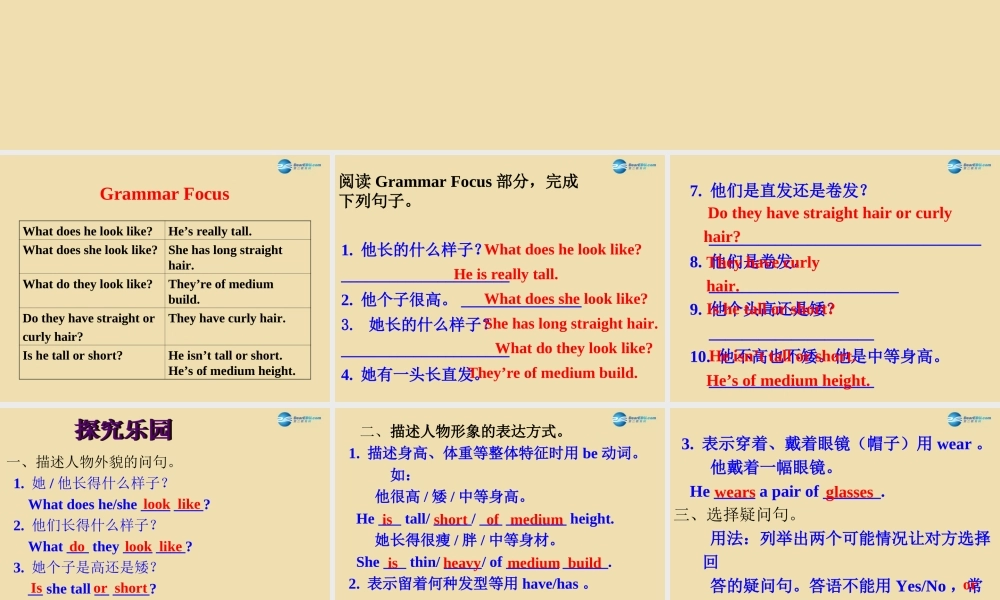Image resolution: width=1000 pixels, height=600 pixels.
Task: Open the 探究乐园 slide
Action: click(165, 500)
